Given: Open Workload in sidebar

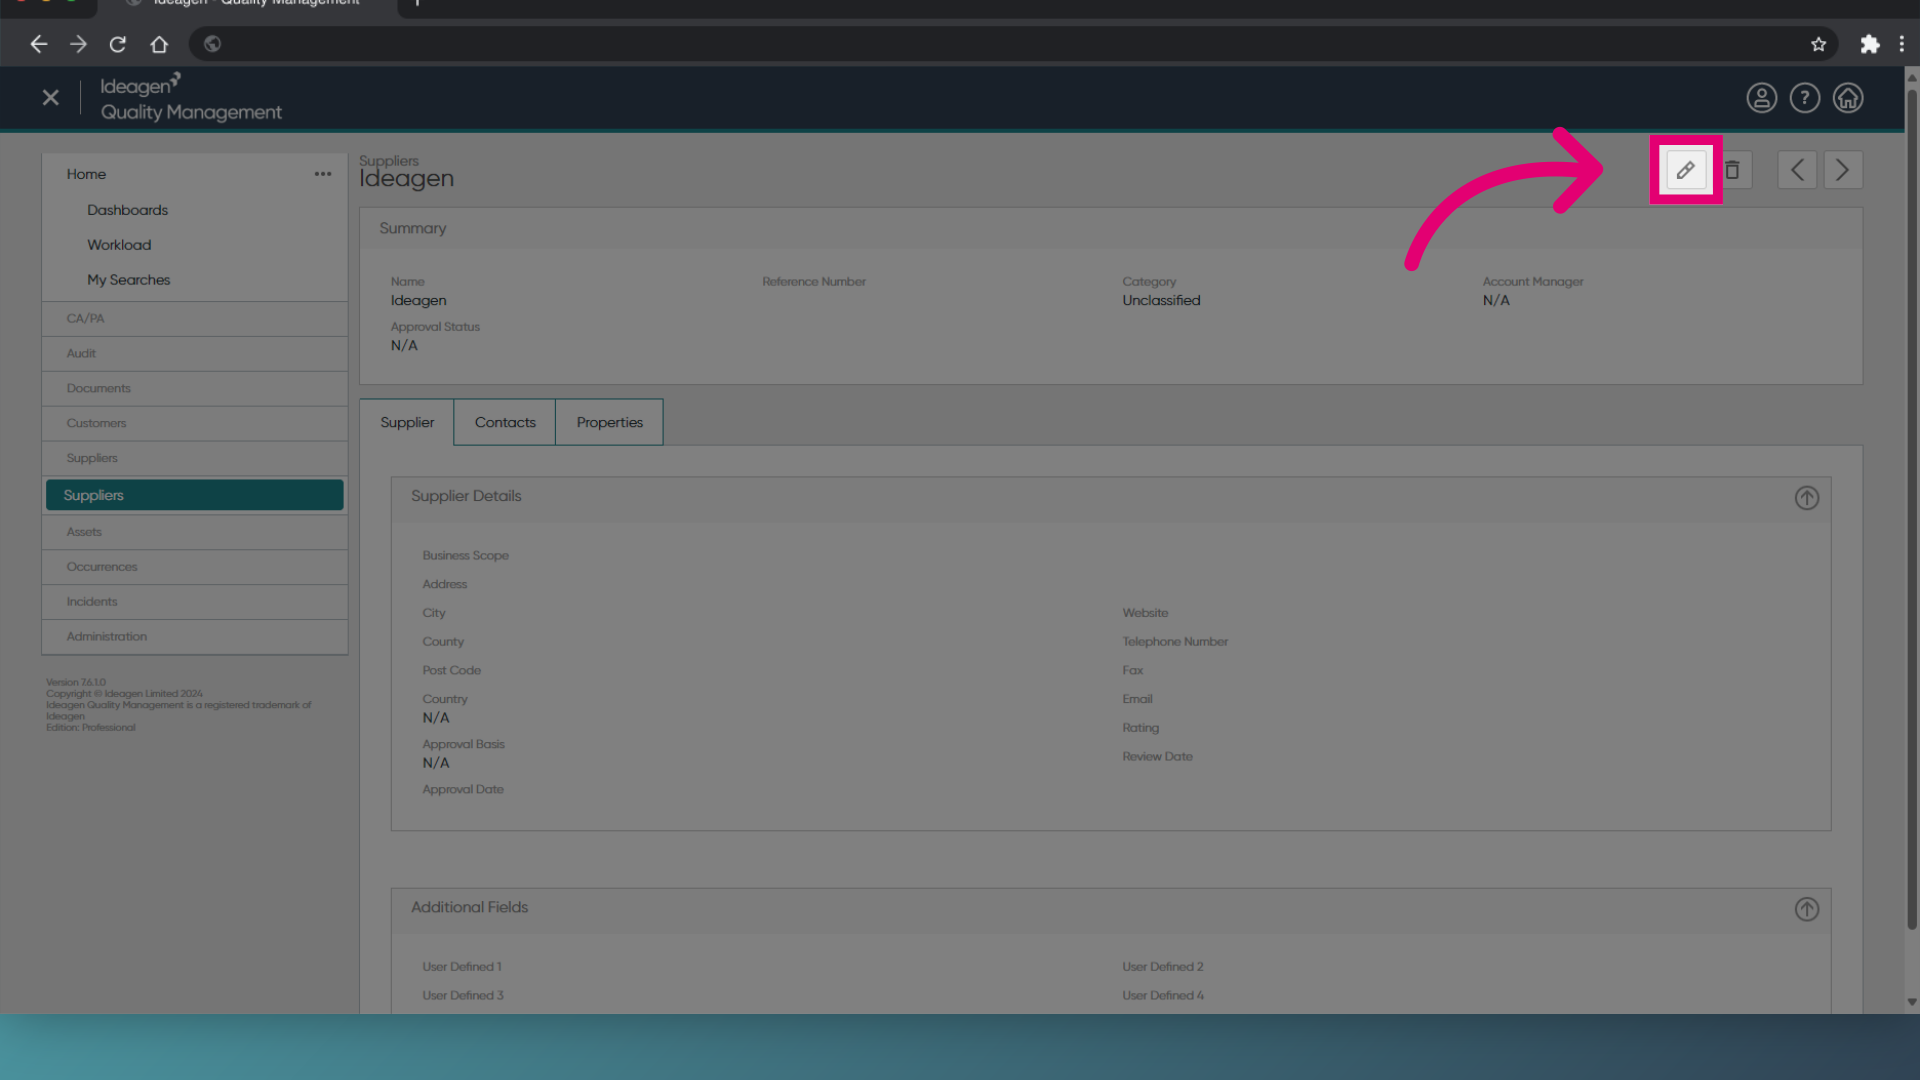Looking at the screenshot, I should click(x=119, y=245).
